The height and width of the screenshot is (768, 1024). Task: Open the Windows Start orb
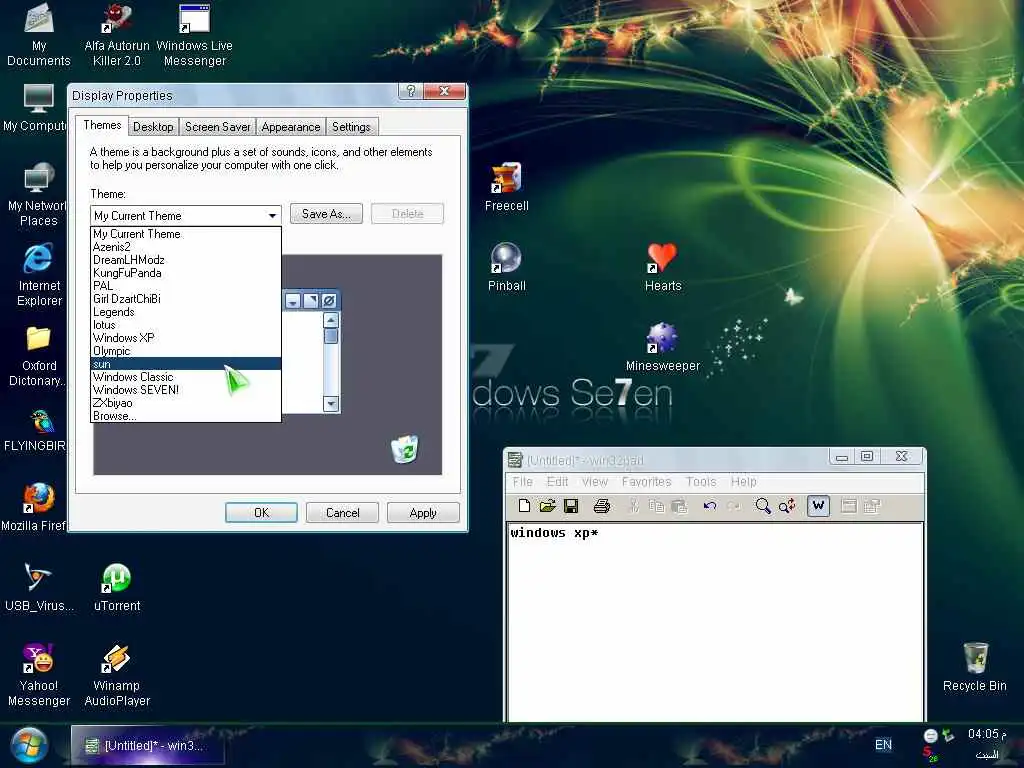[29, 745]
